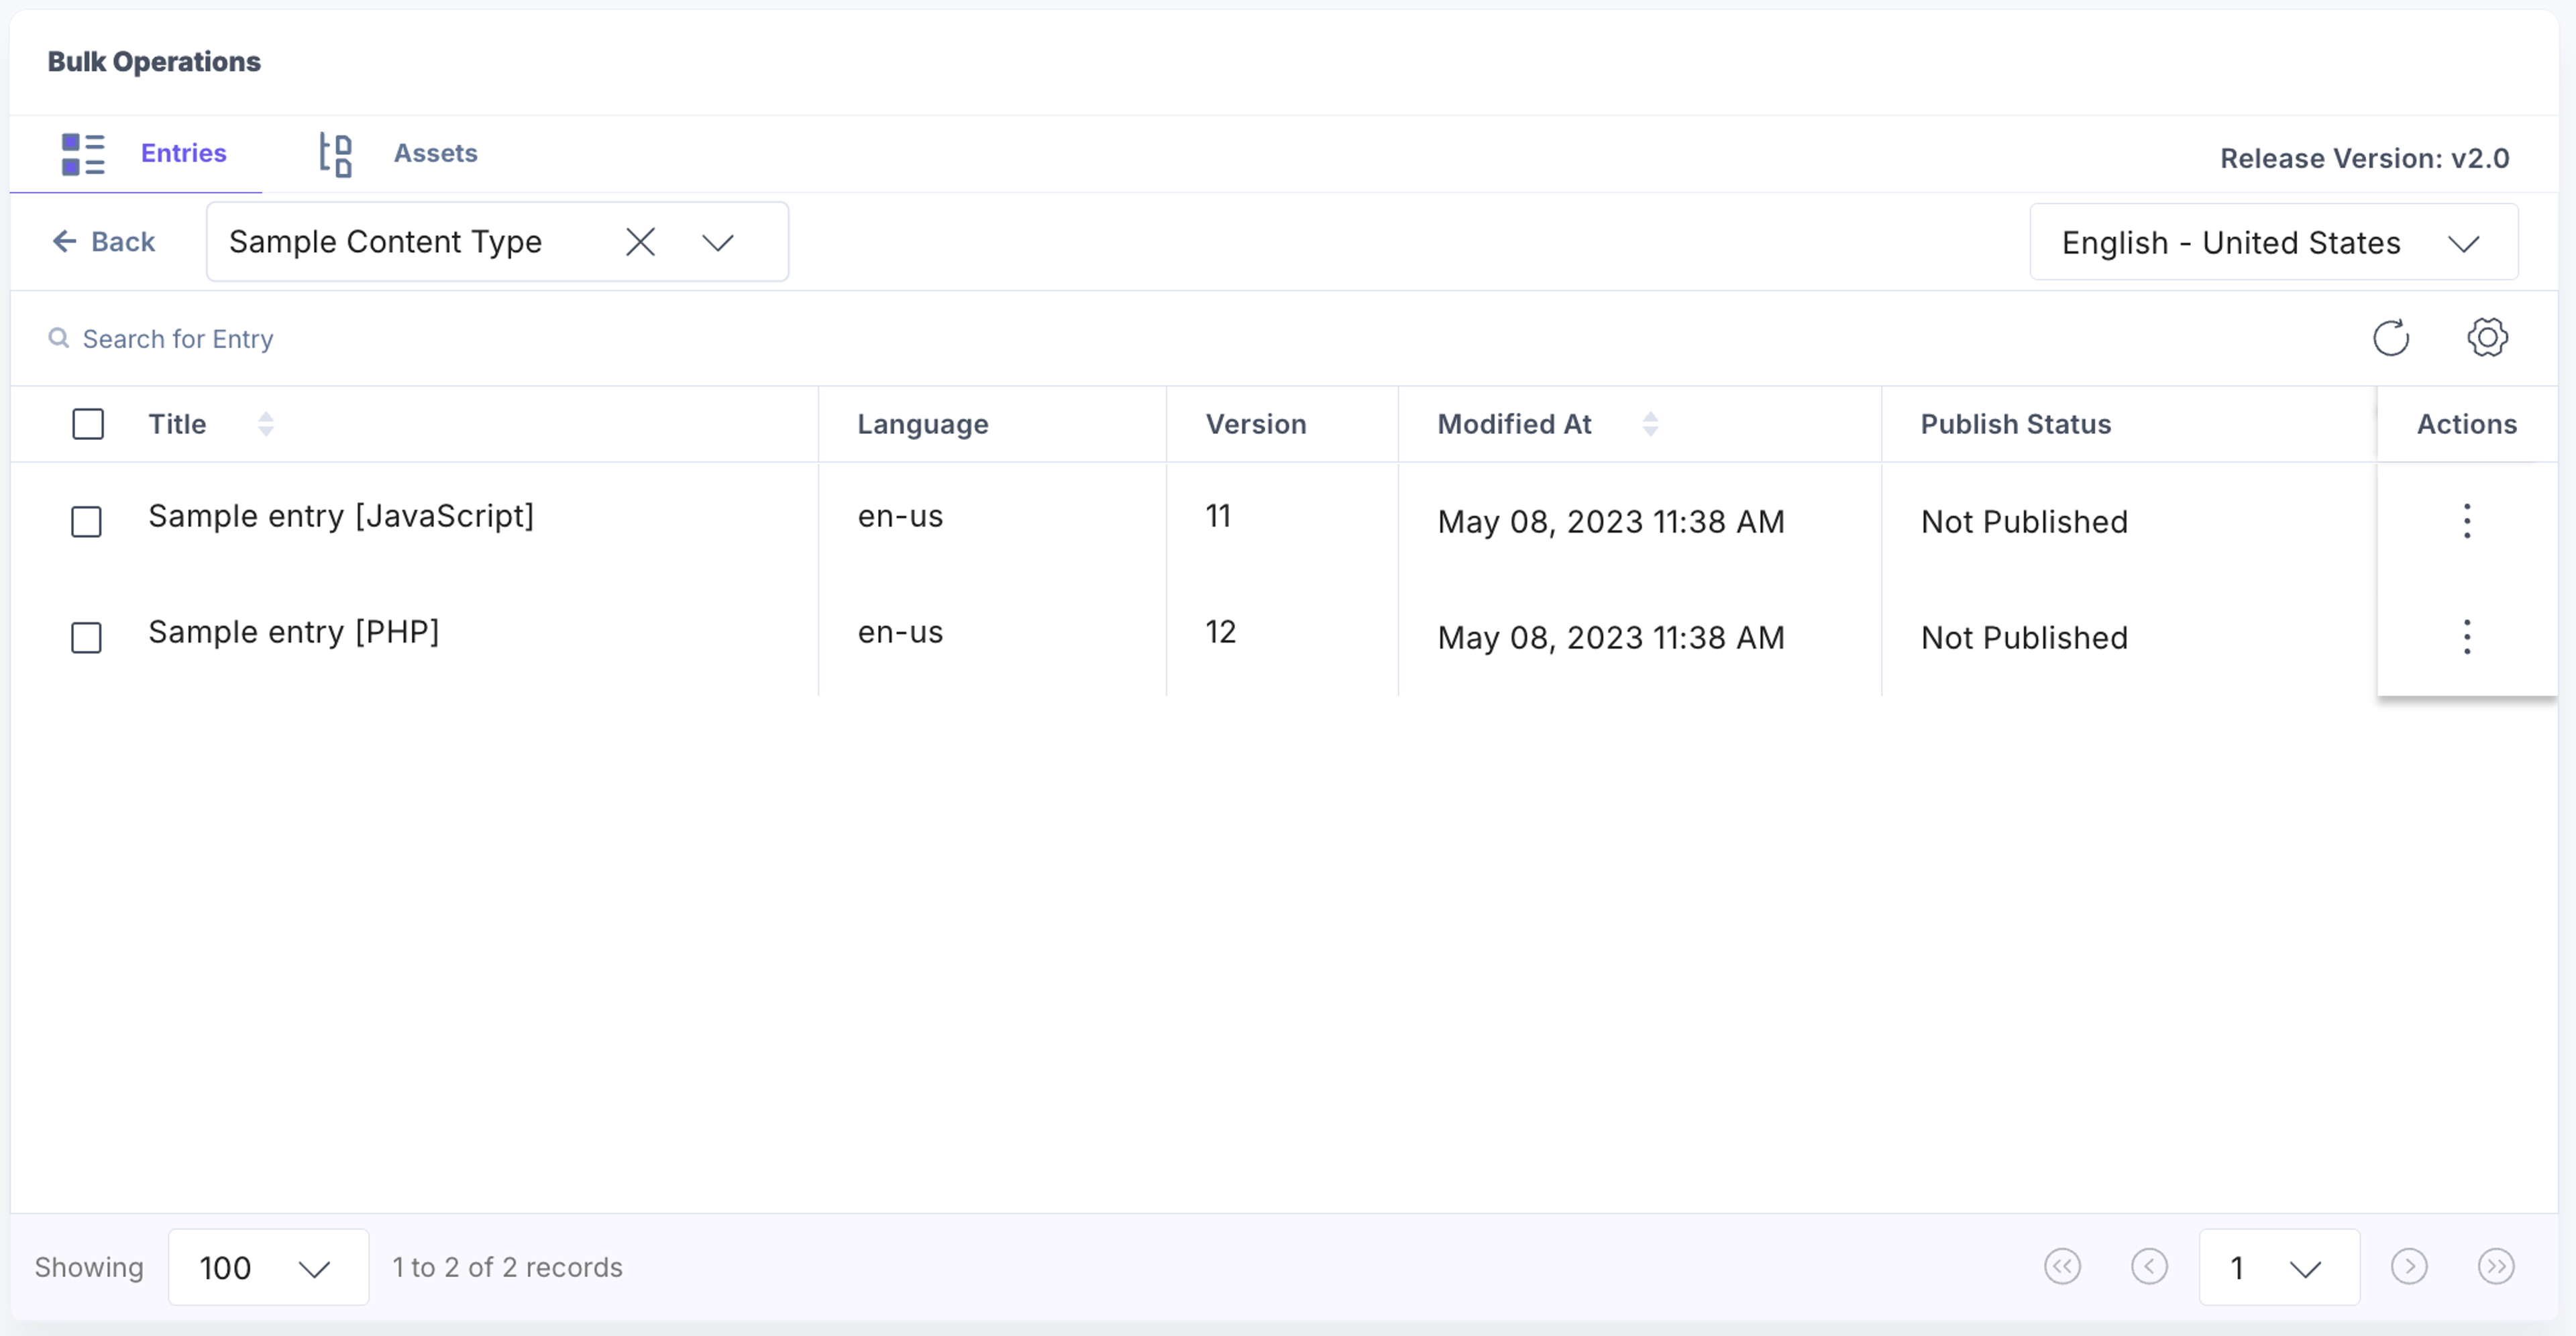Check the Sample entry [PHP] checkbox
The image size is (2576, 1336).
coord(87,637)
